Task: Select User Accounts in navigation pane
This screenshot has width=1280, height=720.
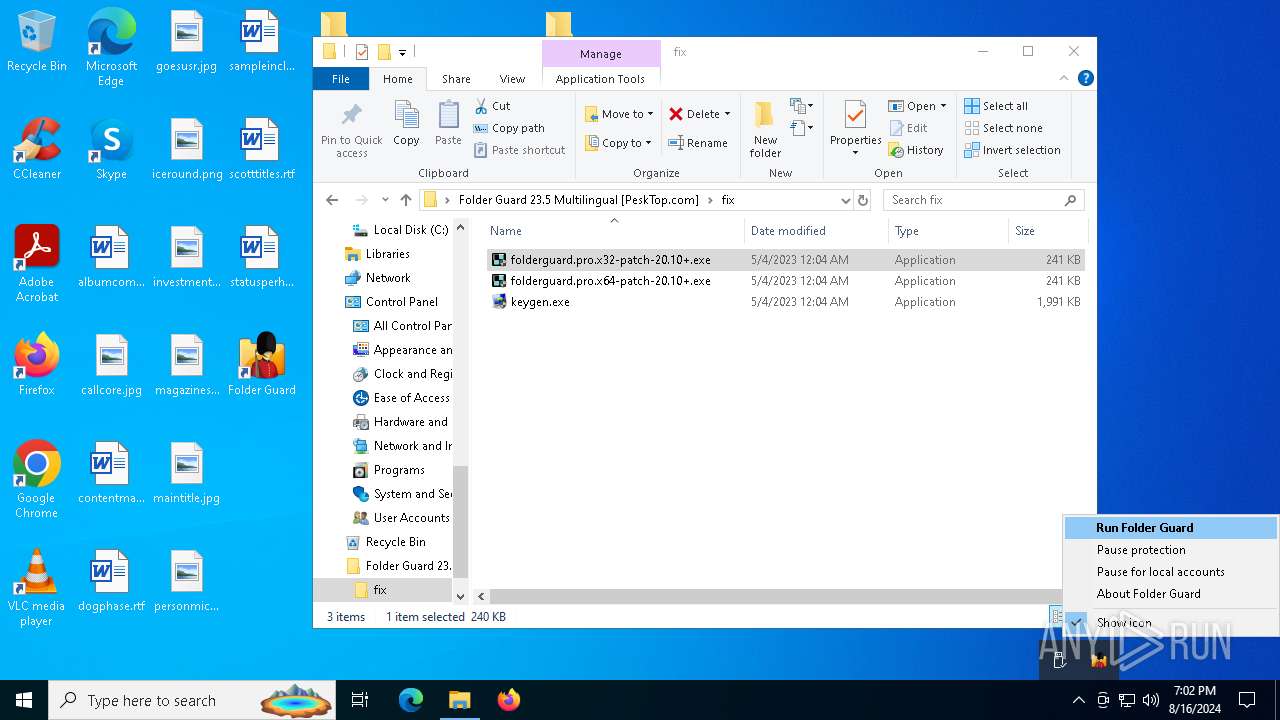Action: (x=401, y=518)
